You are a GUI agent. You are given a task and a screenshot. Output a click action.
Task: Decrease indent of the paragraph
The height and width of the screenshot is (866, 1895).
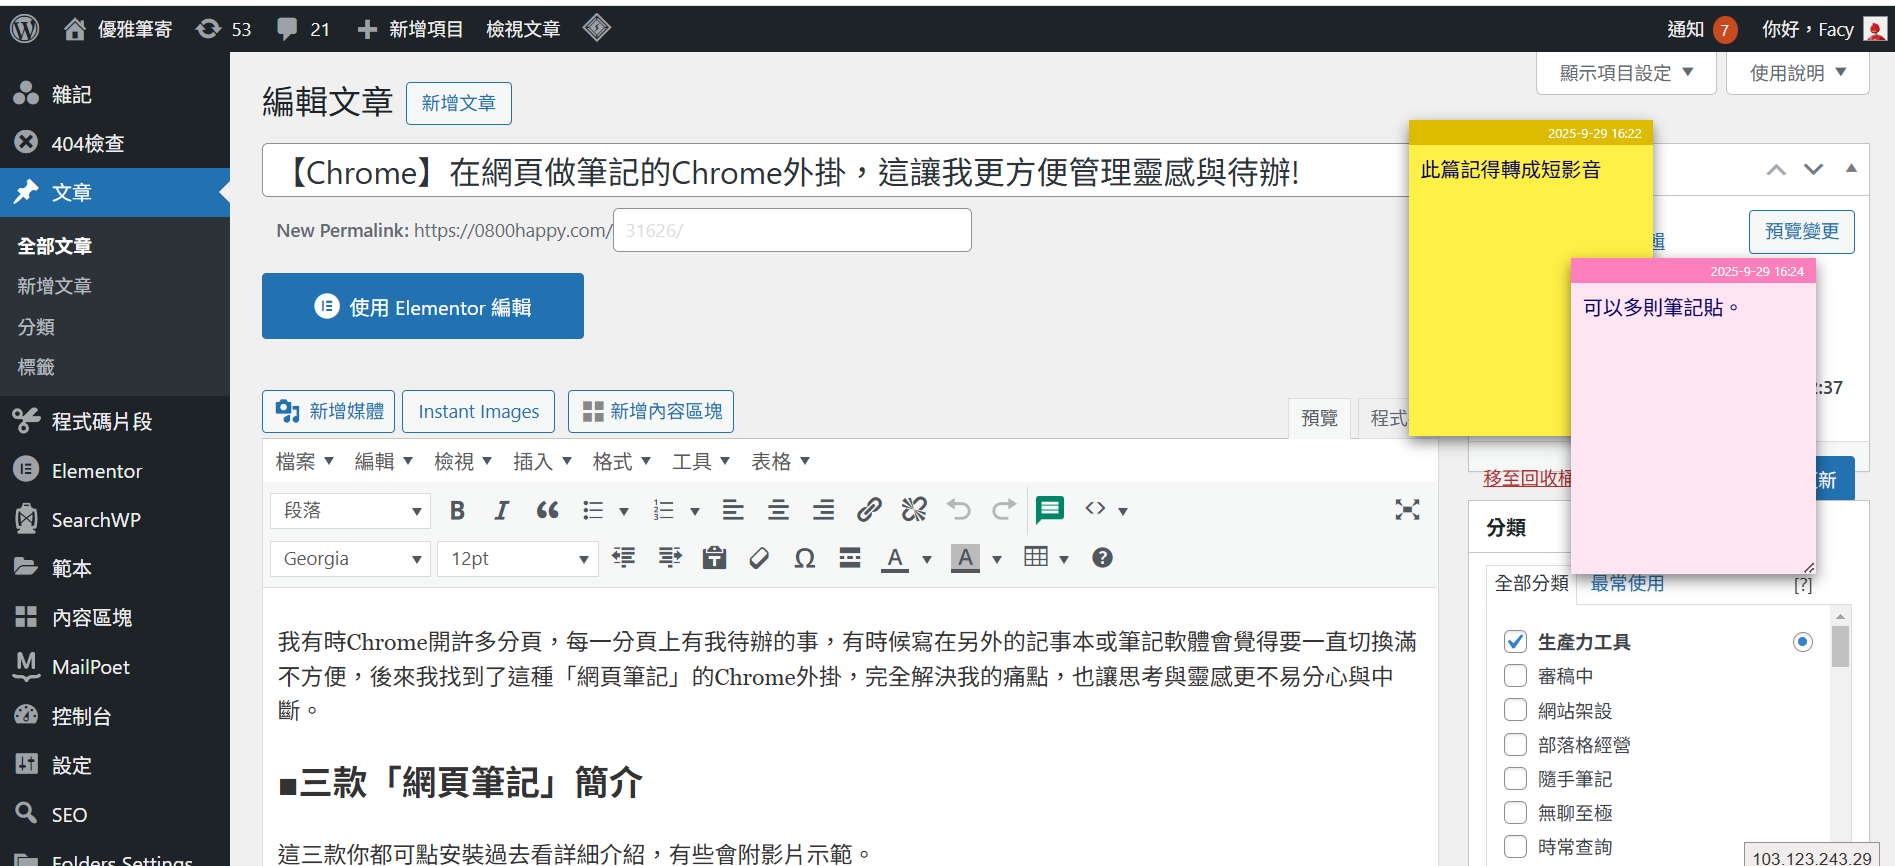tap(624, 558)
